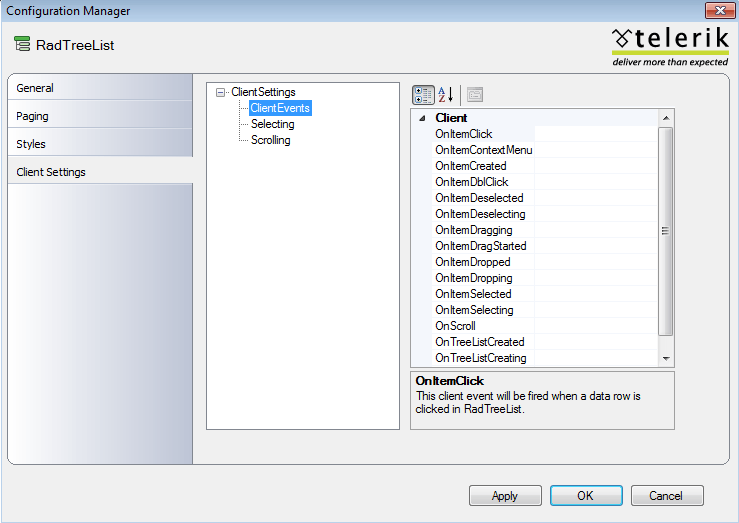Click the RadTreeList control icon
Viewport: 739px width, 523px height.
point(22,44)
